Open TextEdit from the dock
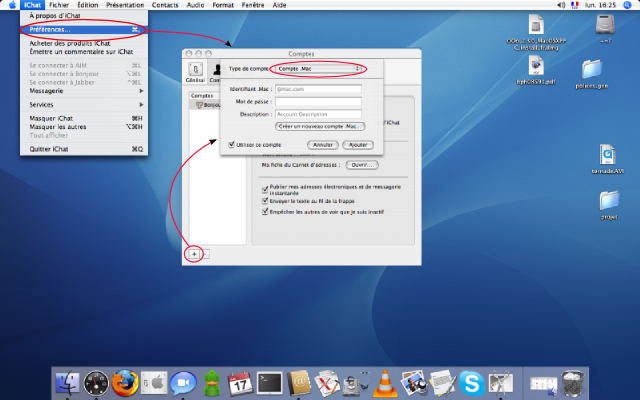The width and height of the screenshot is (640, 400). point(442,383)
